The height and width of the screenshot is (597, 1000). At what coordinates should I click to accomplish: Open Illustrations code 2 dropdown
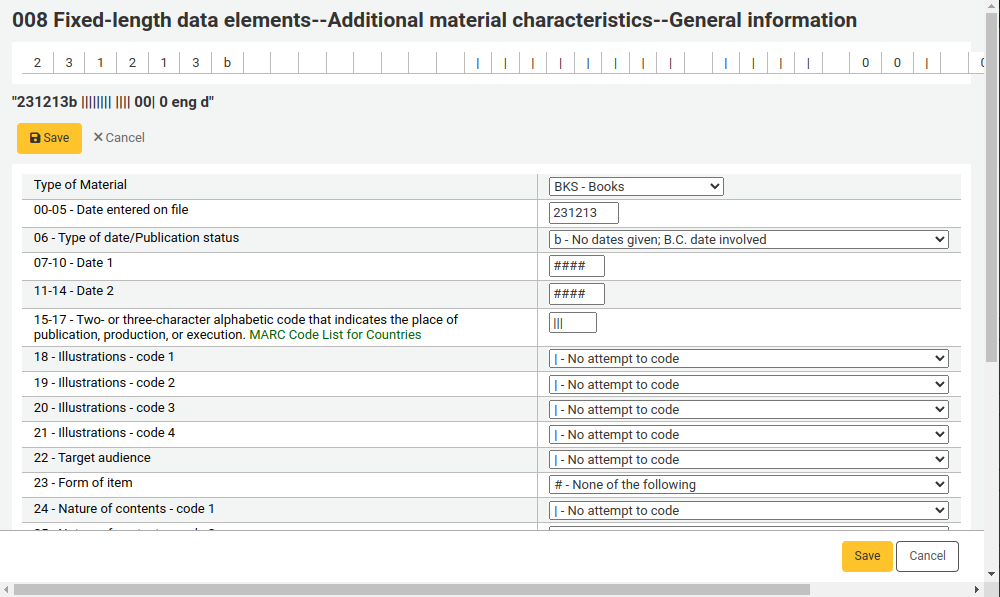tap(749, 385)
